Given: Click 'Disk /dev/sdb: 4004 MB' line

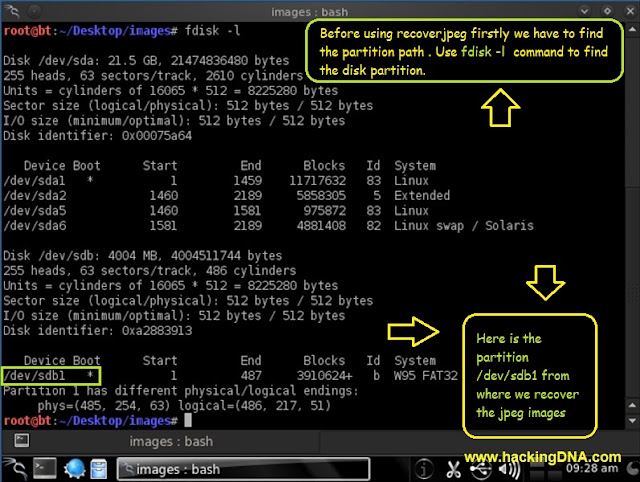Looking at the screenshot, I should pyautogui.click(x=142, y=256).
